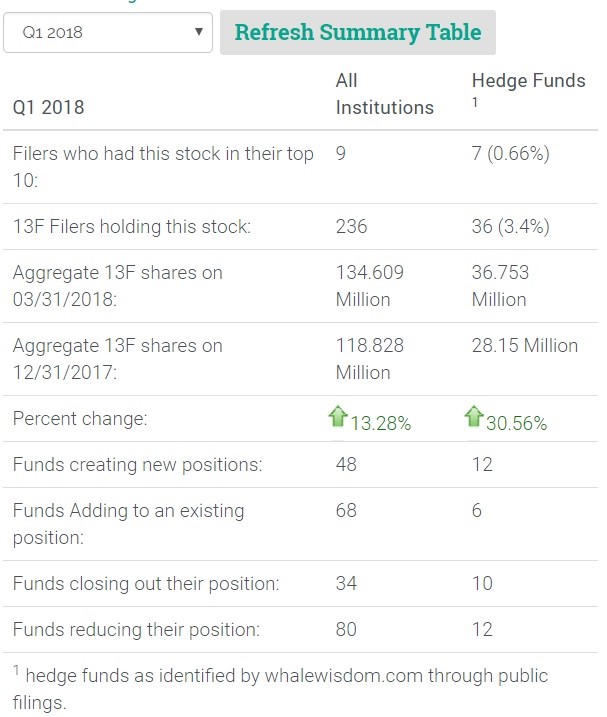This screenshot has height=717, width=607.
Task: Open the Q1 2018 quarter dropdown
Action: pos(108,32)
